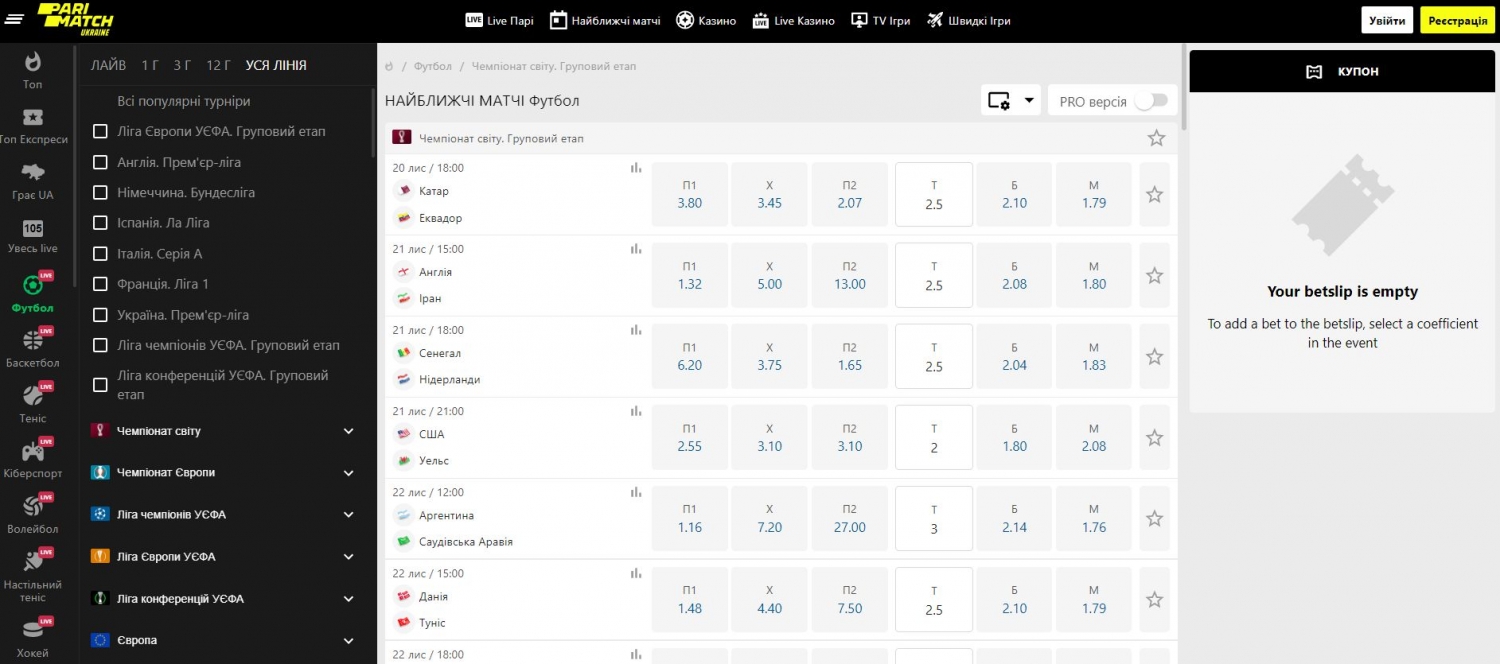The width and height of the screenshot is (1500, 664).
Task: Open the hamburger menu icon
Action: coord(14,20)
